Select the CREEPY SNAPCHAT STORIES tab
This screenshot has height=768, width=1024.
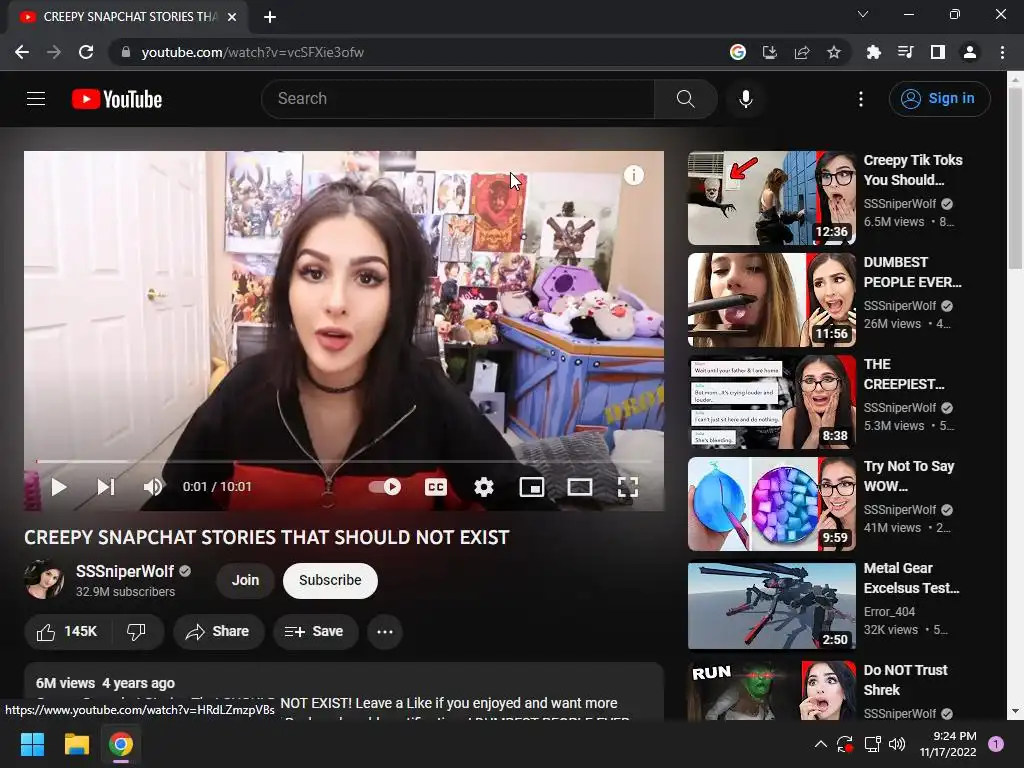click(x=128, y=17)
